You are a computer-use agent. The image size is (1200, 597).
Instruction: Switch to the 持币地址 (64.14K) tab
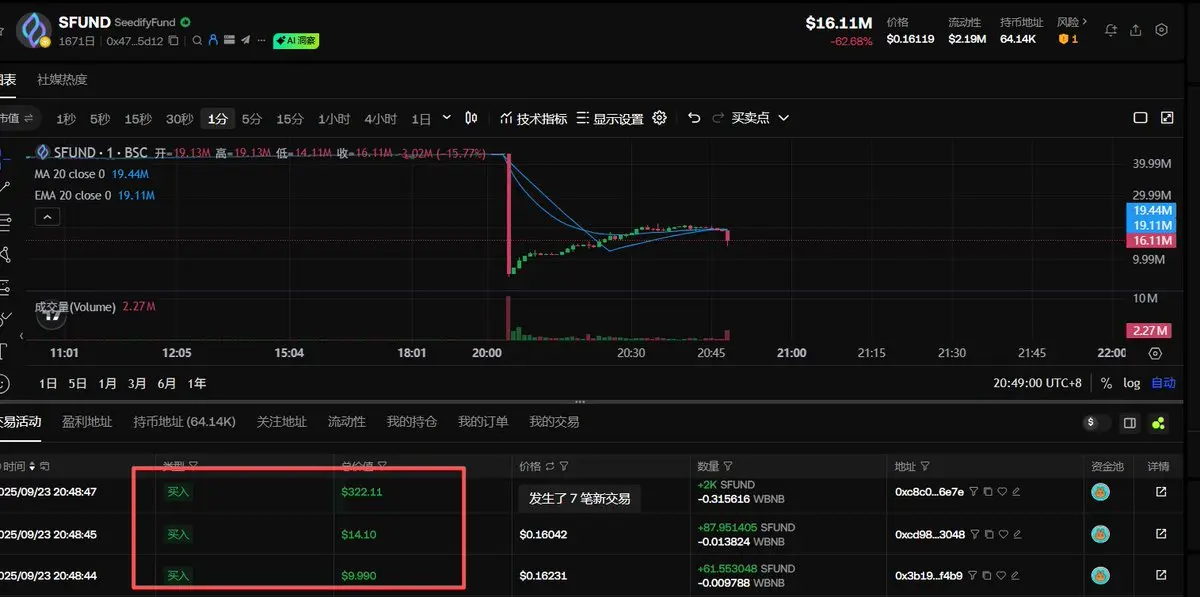click(184, 422)
